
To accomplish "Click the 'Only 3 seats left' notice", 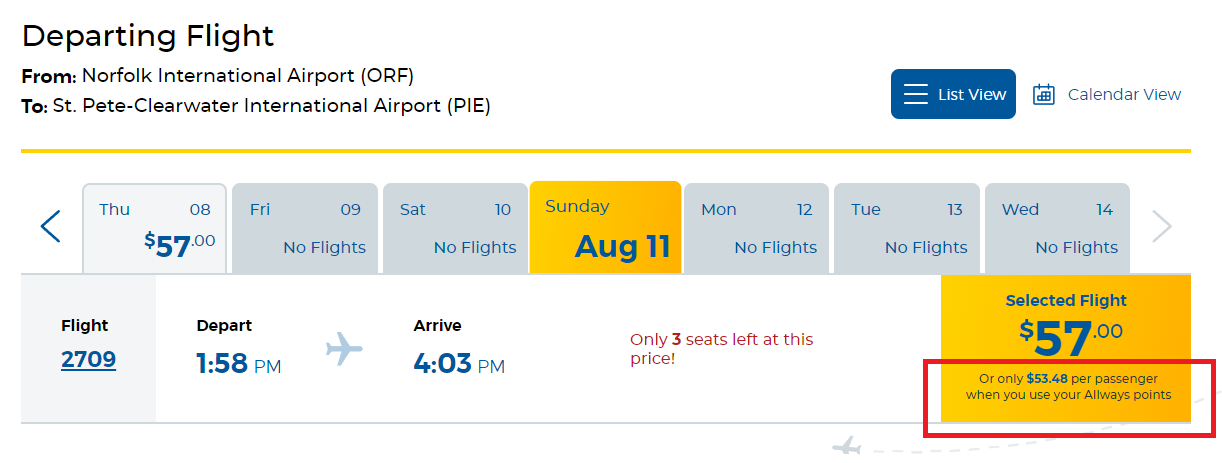I will [721, 349].
